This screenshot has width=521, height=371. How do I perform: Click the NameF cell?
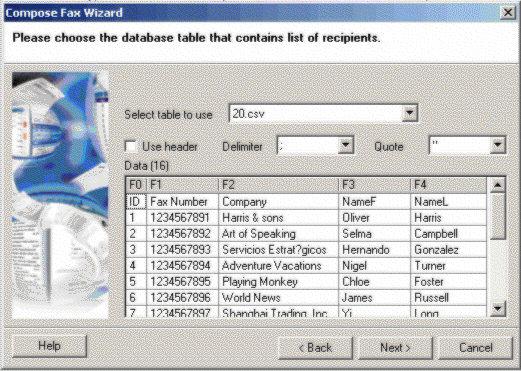pyautogui.click(x=374, y=202)
